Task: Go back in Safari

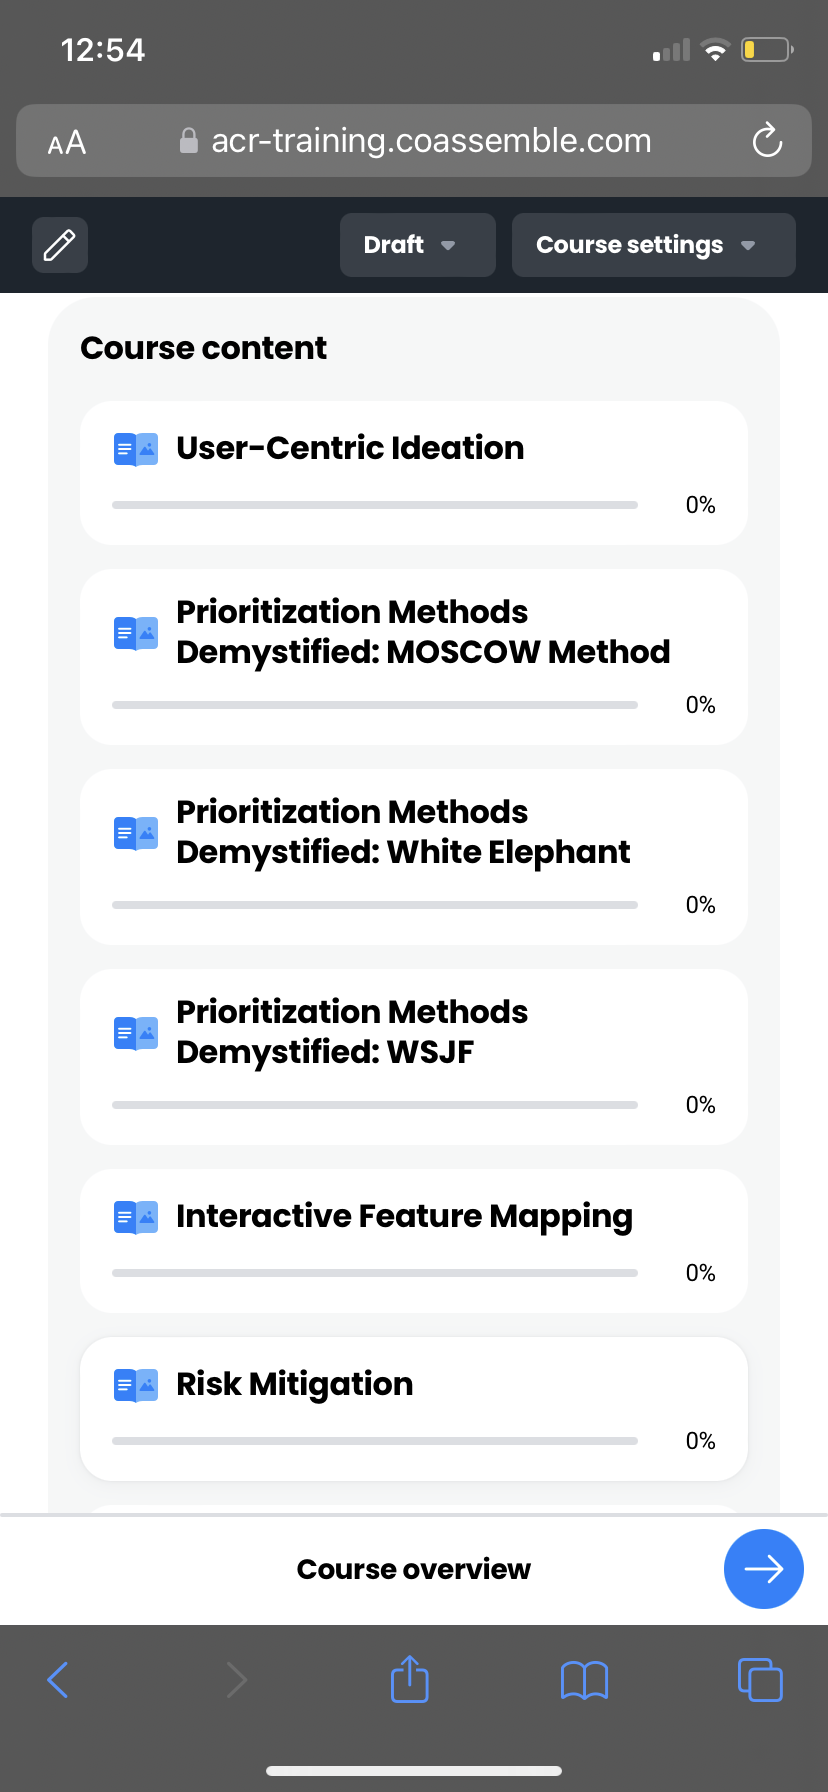Action: pos(58,1680)
